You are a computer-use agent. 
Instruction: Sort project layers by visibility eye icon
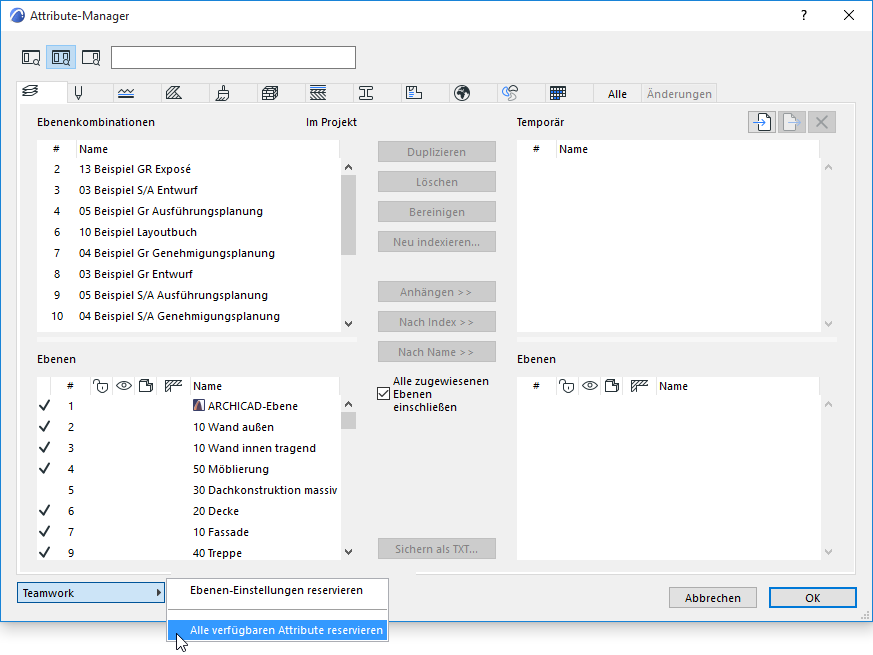pos(124,385)
